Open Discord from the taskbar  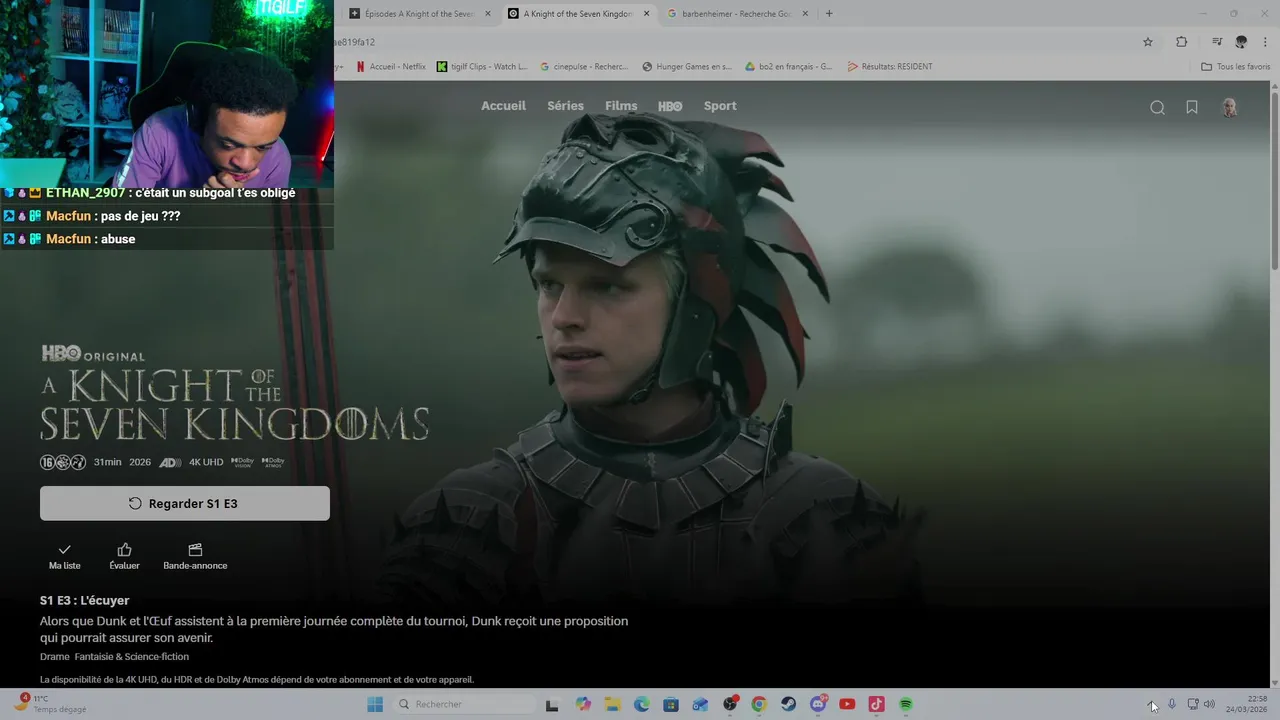click(818, 704)
